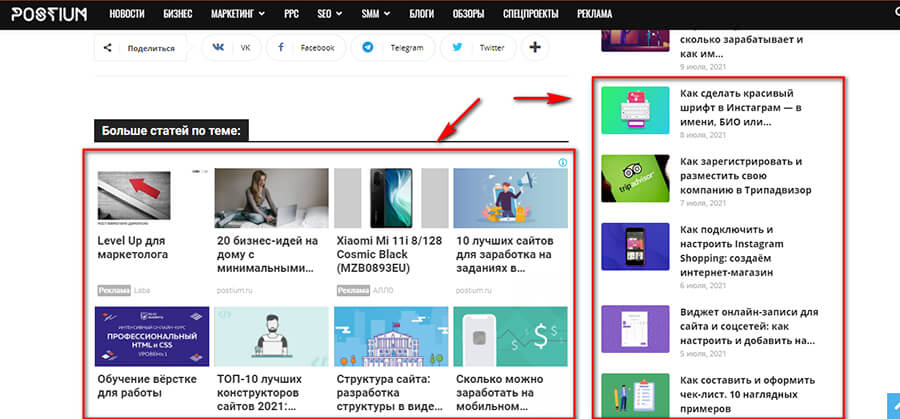900x419 pixels.
Task: Expand the SEO dropdown menu
Action: coord(329,15)
